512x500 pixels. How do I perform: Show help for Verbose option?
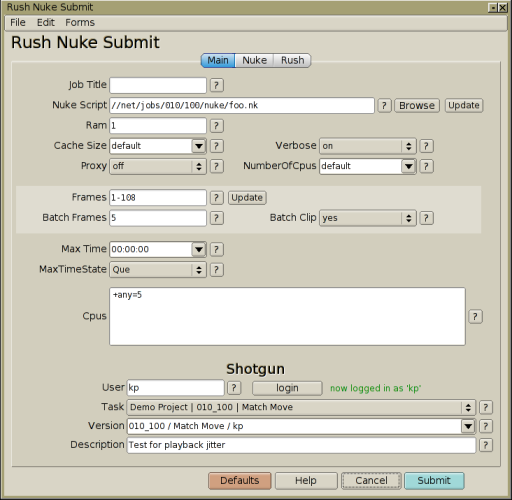(x=426, y=146)
